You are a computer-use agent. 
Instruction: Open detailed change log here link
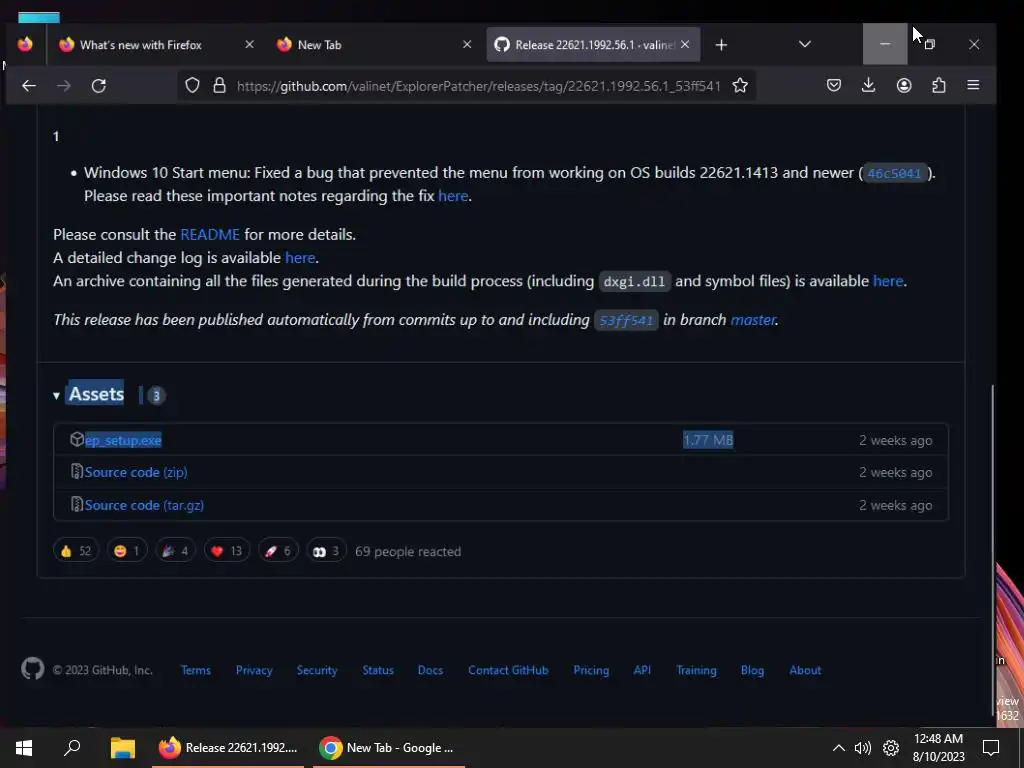coord(300,258)
